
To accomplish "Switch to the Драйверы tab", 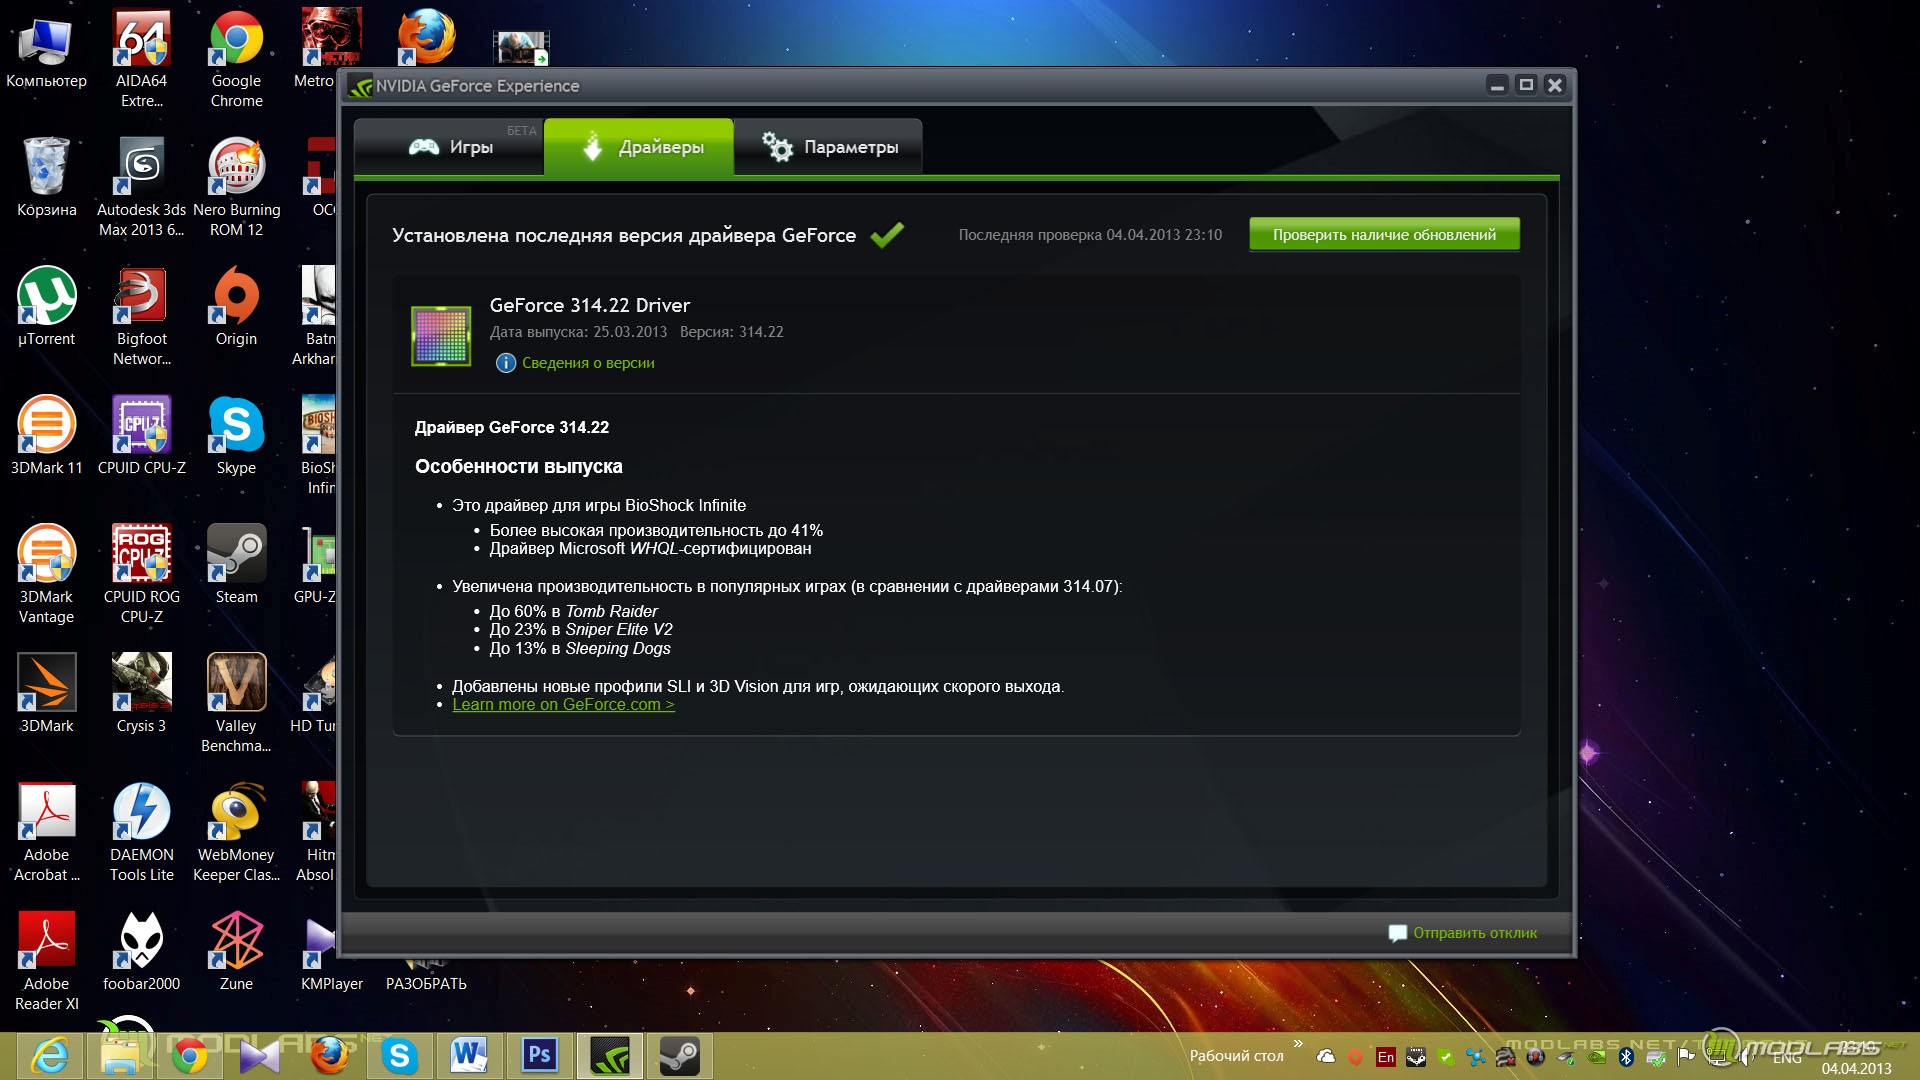I will [x=639, y=147].
